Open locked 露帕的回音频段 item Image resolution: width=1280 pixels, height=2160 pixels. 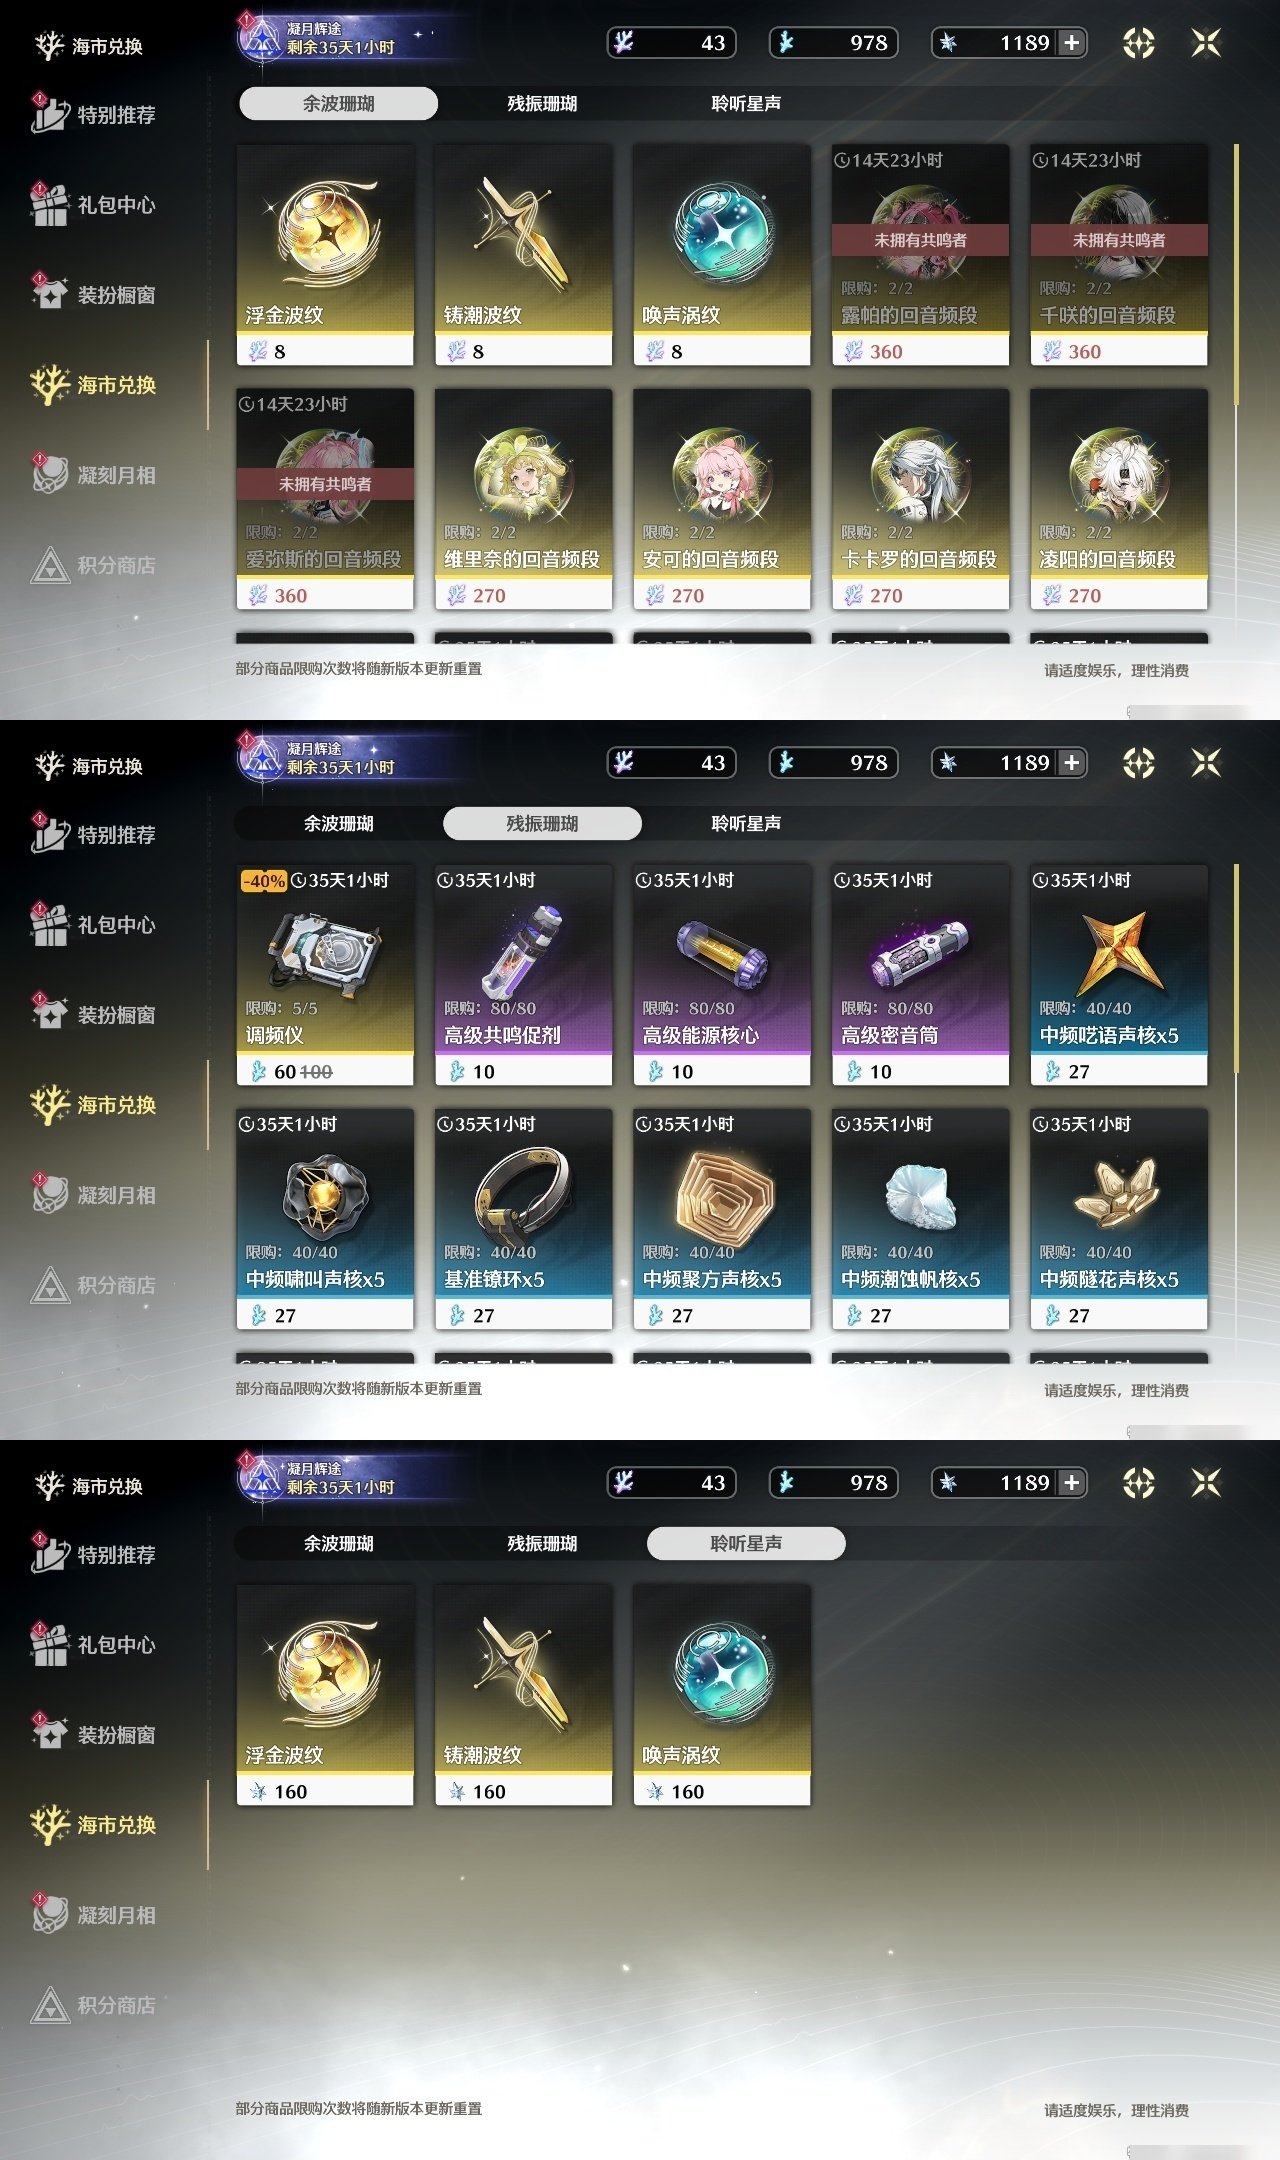click(920, 255)
